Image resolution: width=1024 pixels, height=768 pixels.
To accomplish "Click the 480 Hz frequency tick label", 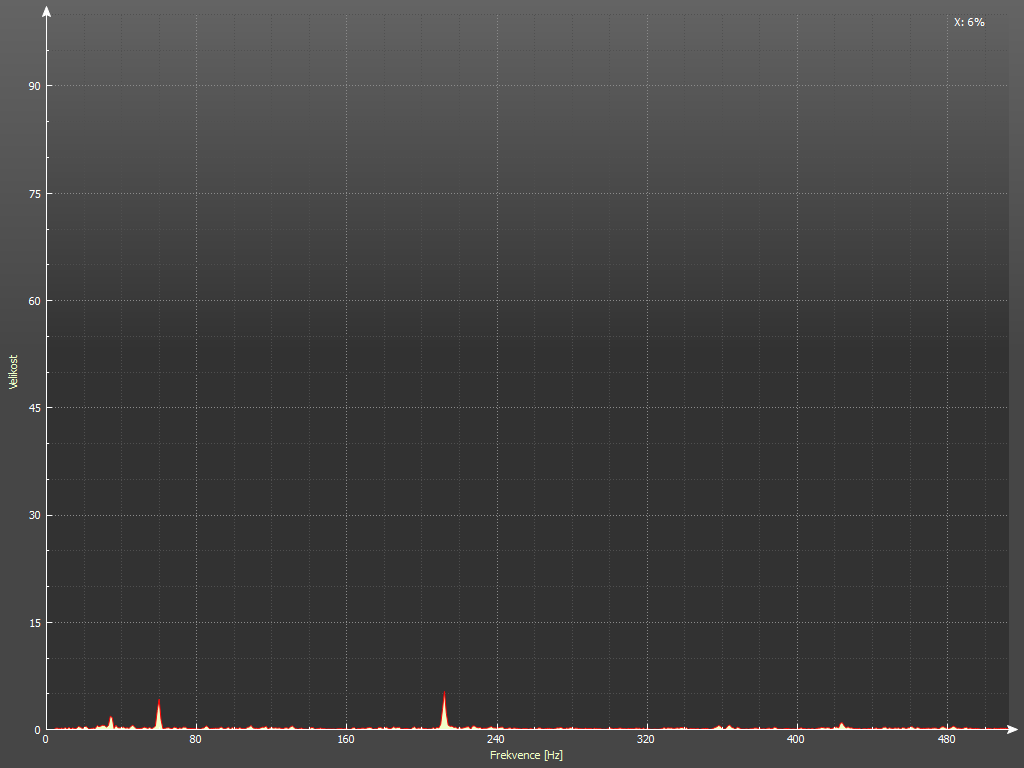I will [946, 740].
